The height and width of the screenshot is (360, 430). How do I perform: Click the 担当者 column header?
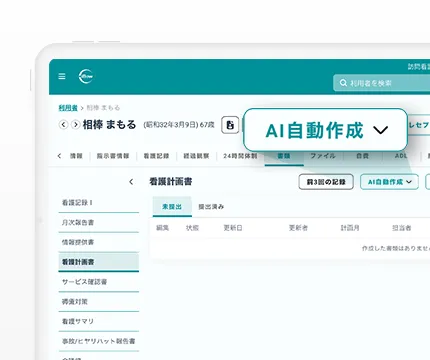click(x=401, y=228)
